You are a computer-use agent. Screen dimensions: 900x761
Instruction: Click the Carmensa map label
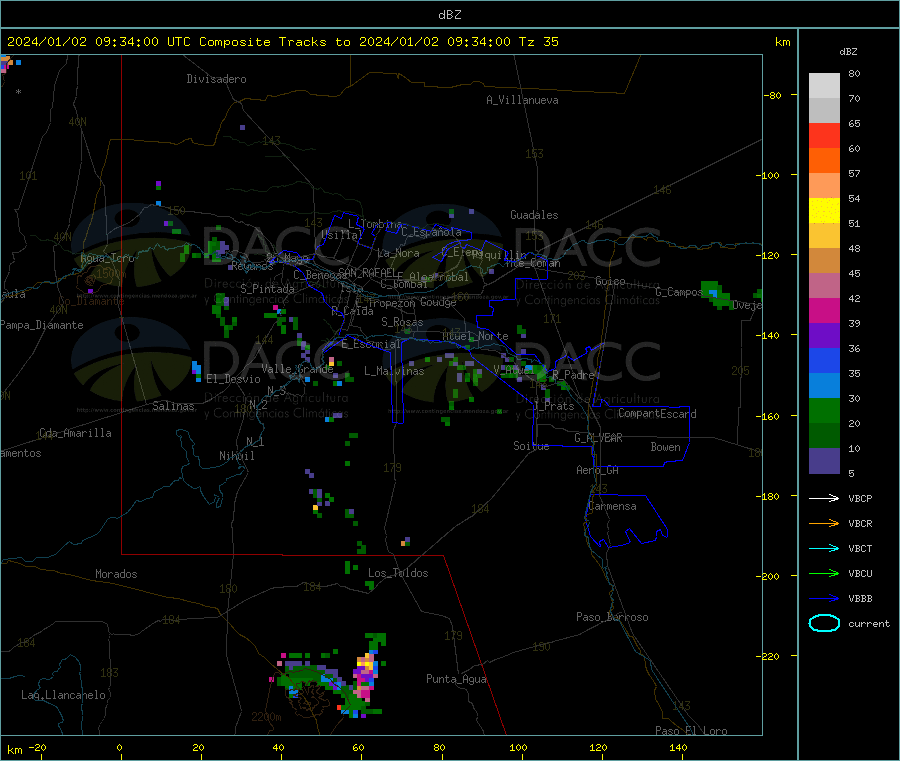pos(612,506)
